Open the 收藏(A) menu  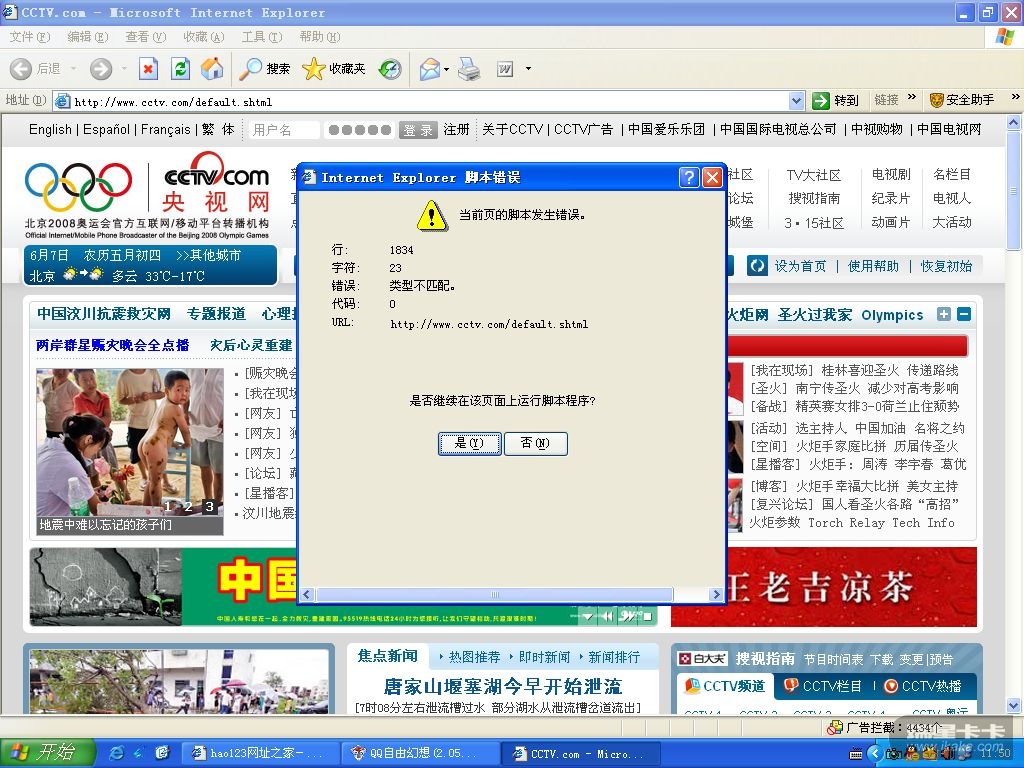[204, 37]
